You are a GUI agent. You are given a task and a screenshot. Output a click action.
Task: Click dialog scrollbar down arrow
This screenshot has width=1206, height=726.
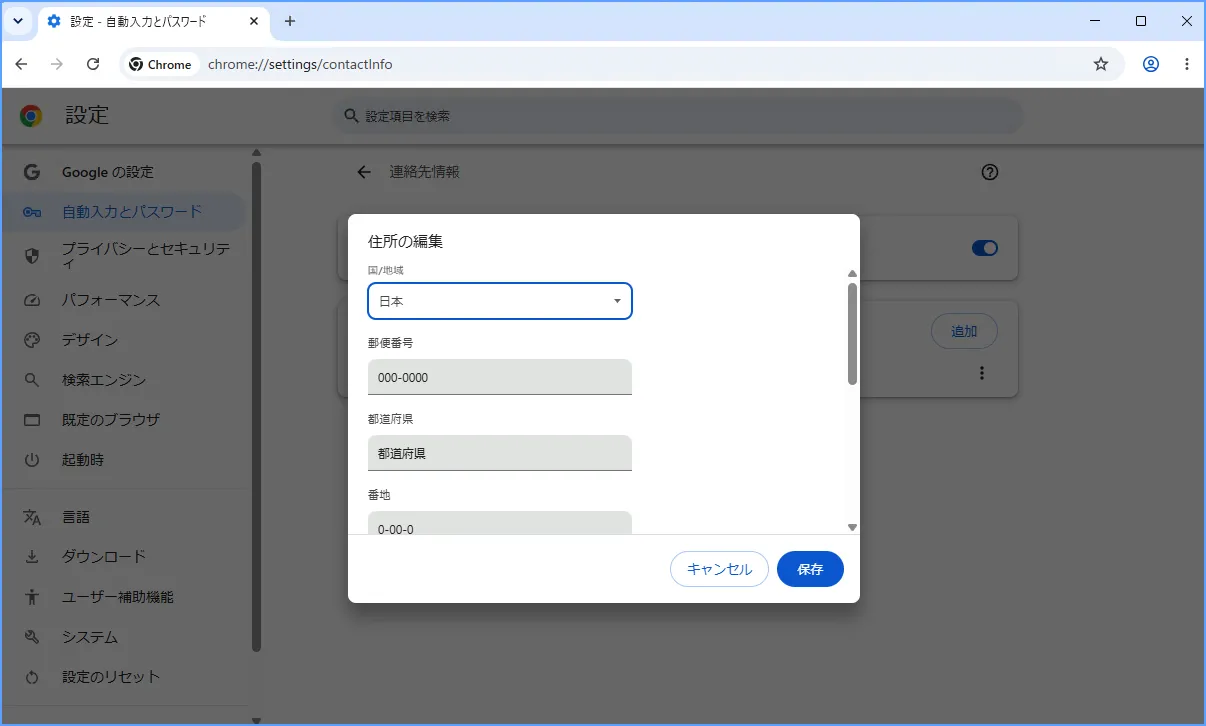click(x=852, y=527)
